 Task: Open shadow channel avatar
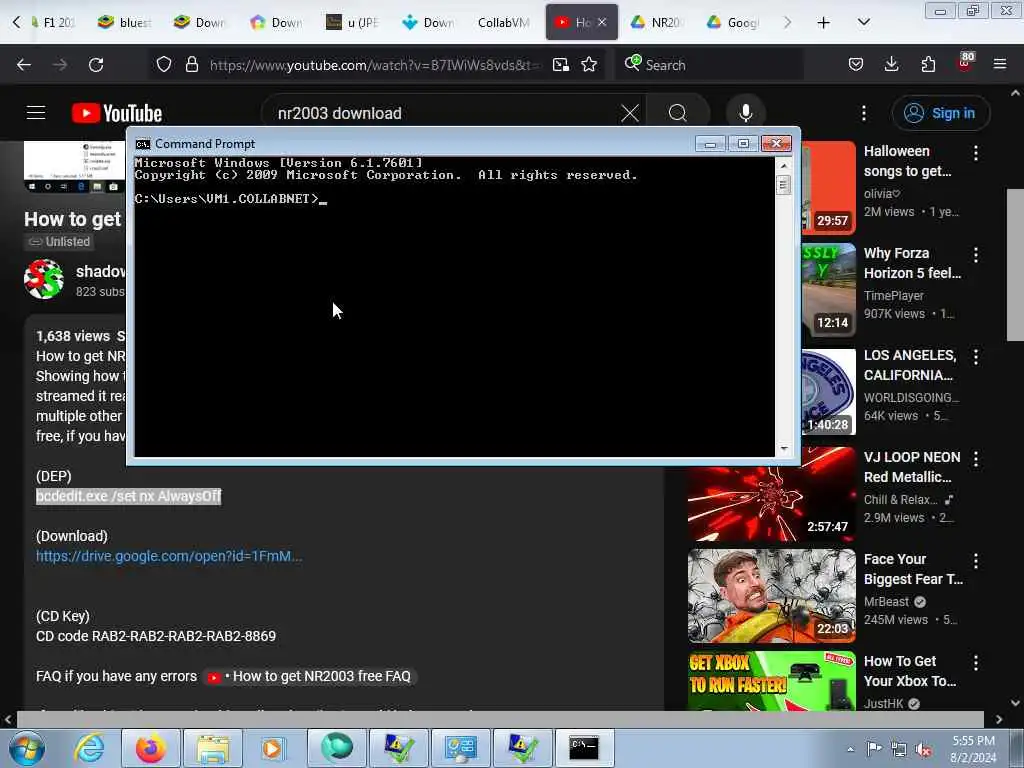(44, 279)
